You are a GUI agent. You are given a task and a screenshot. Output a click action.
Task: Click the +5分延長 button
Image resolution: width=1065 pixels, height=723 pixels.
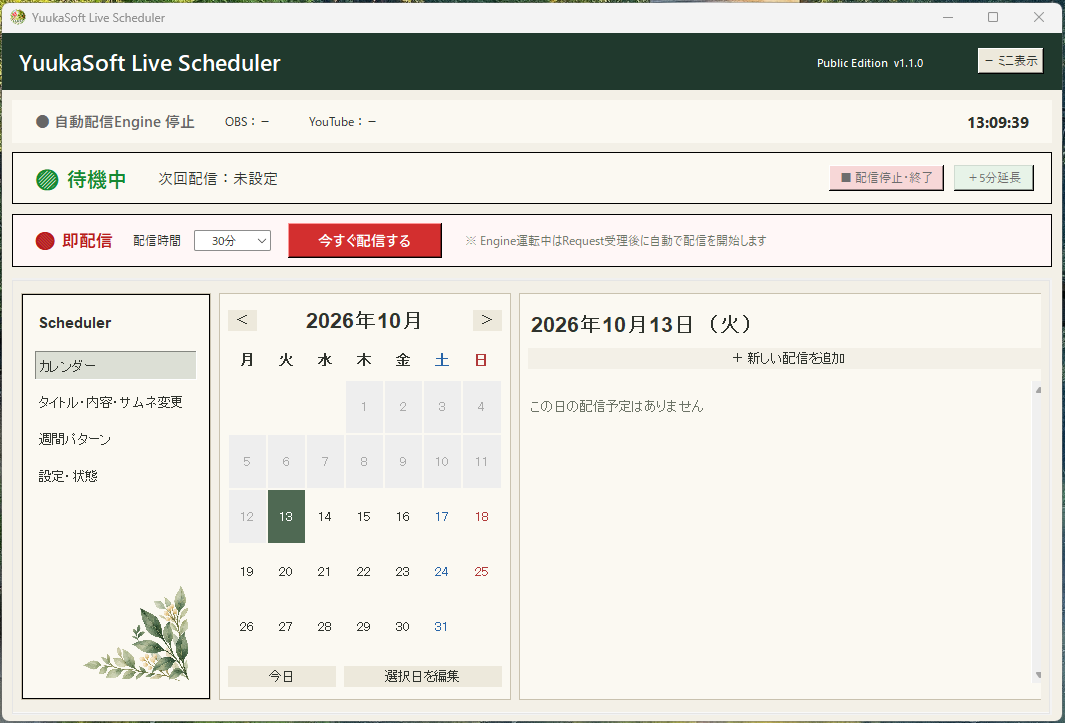(994, 178)
